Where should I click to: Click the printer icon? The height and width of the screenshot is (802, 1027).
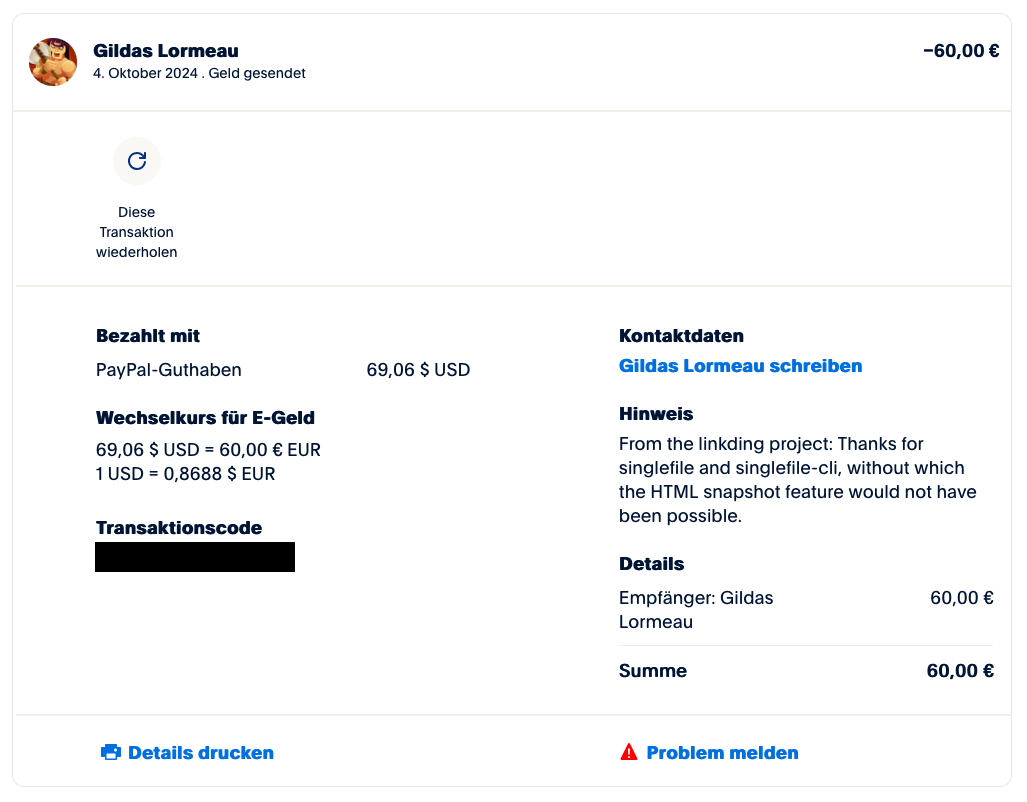click(111, 752)
